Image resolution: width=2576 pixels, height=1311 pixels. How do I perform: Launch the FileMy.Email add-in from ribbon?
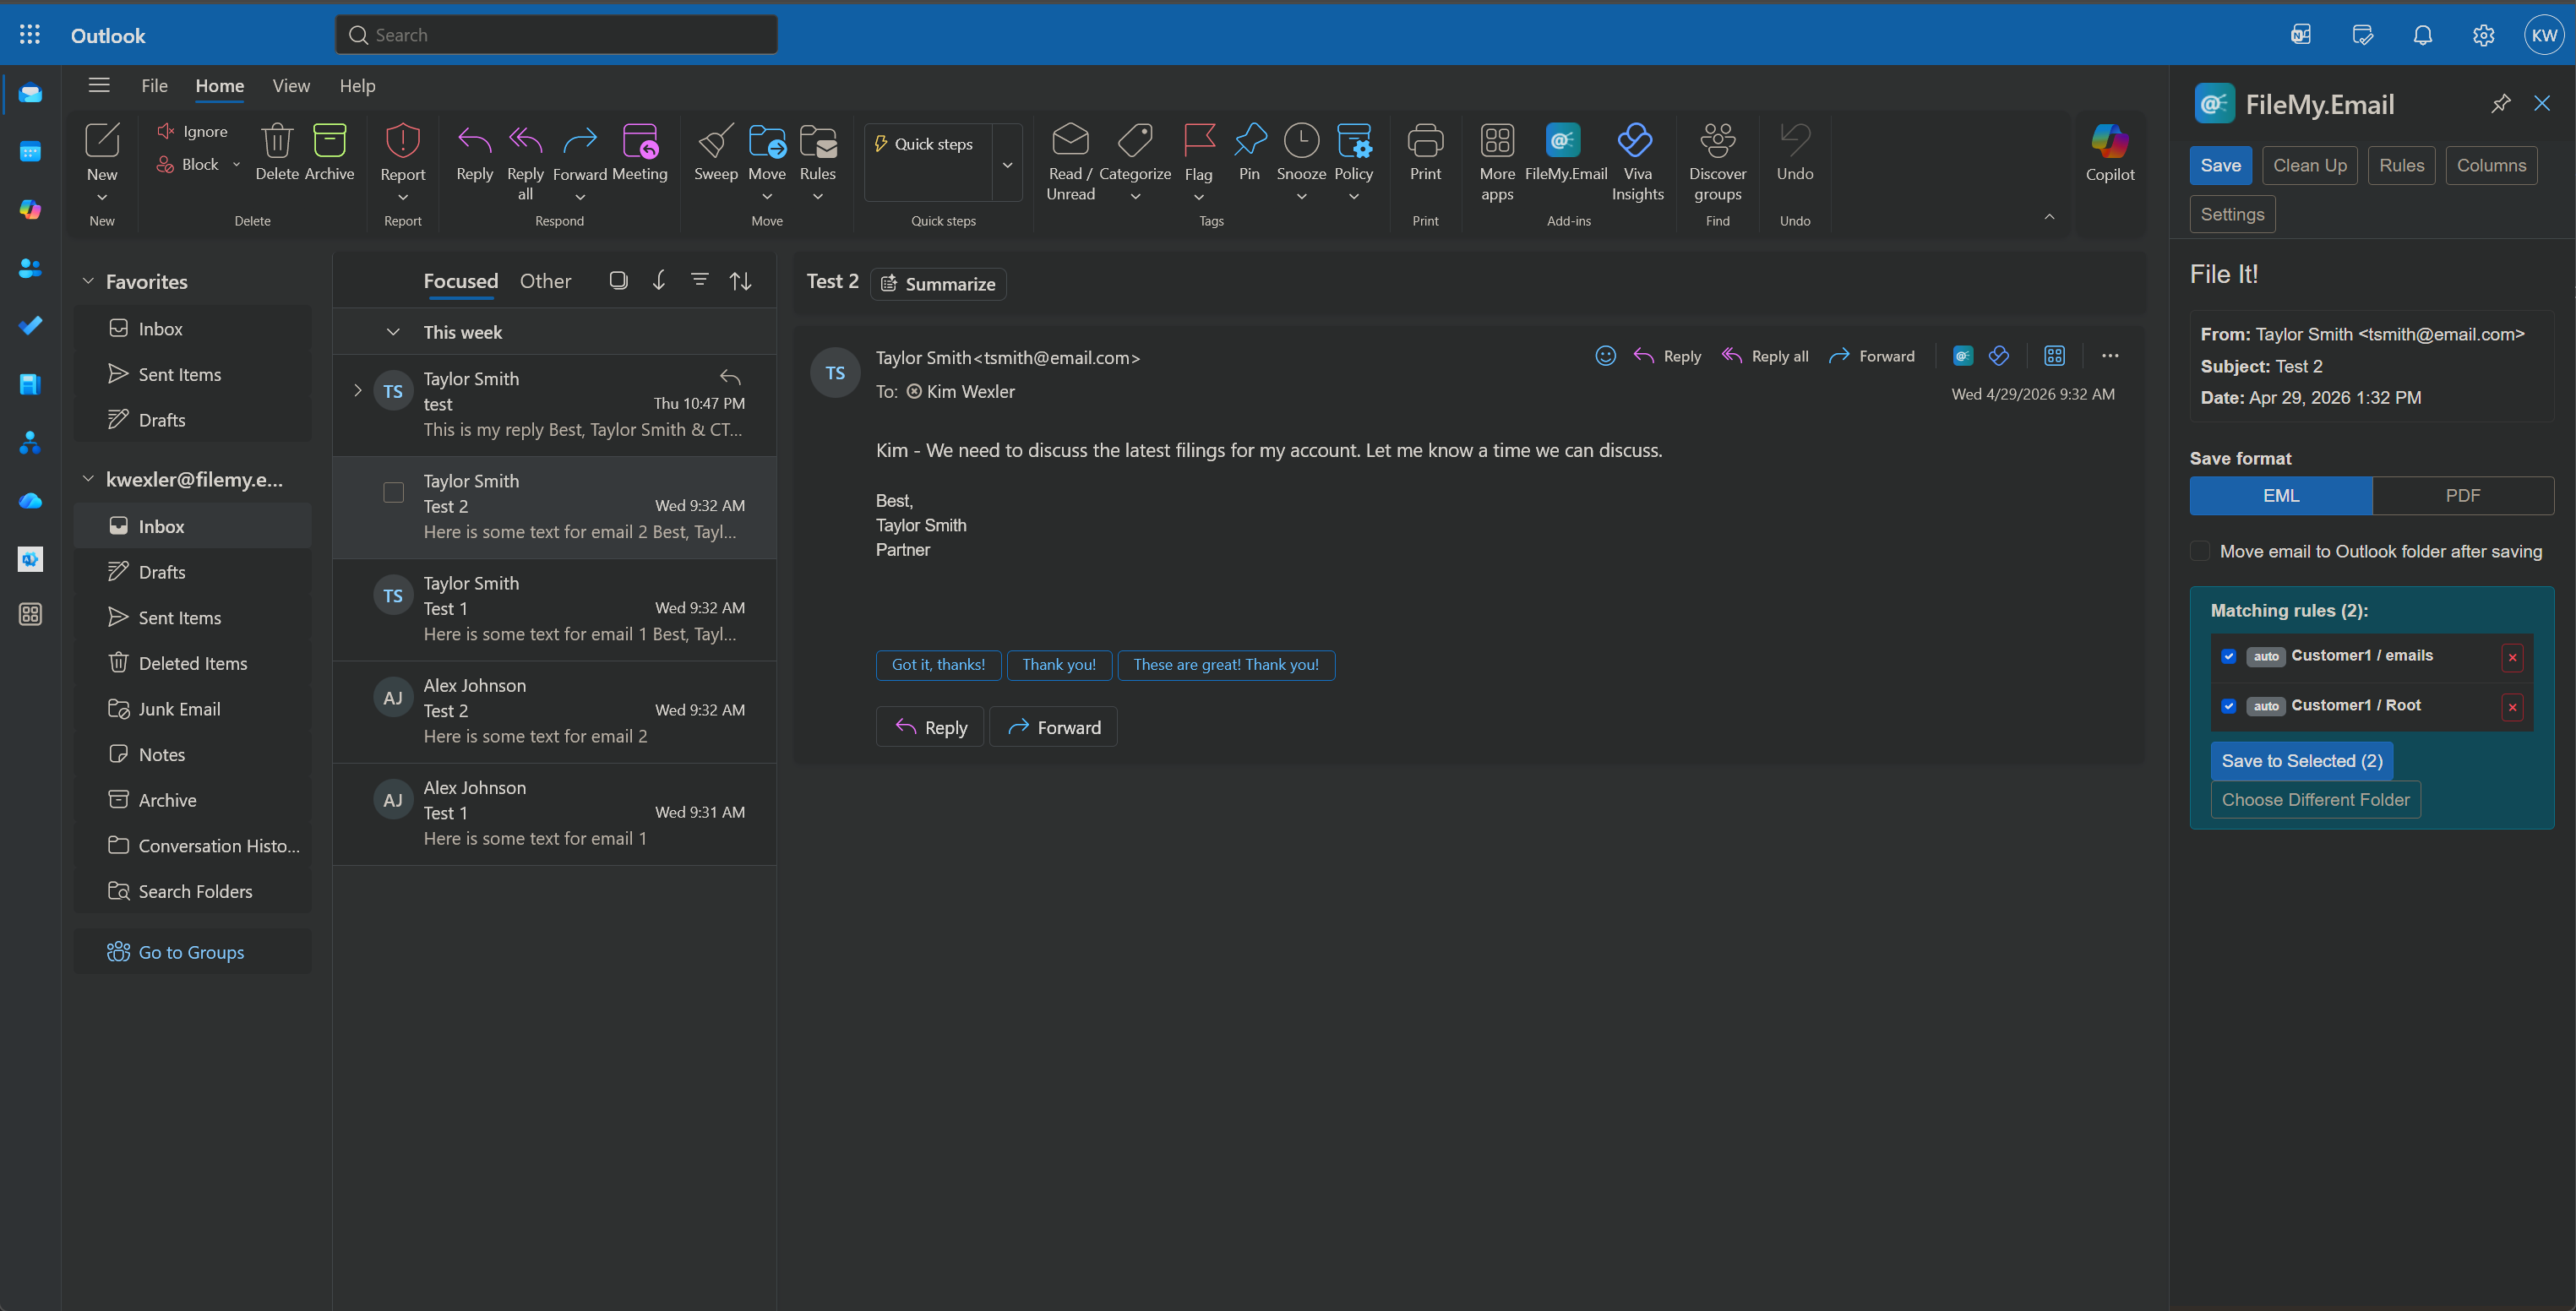point(1563,141)
